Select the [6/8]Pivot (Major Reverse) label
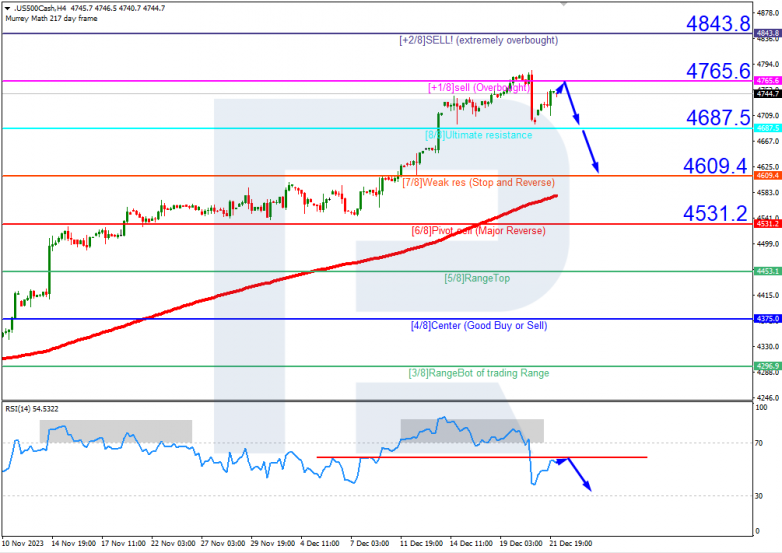The image size is (782, 553). tap(478, 231)
